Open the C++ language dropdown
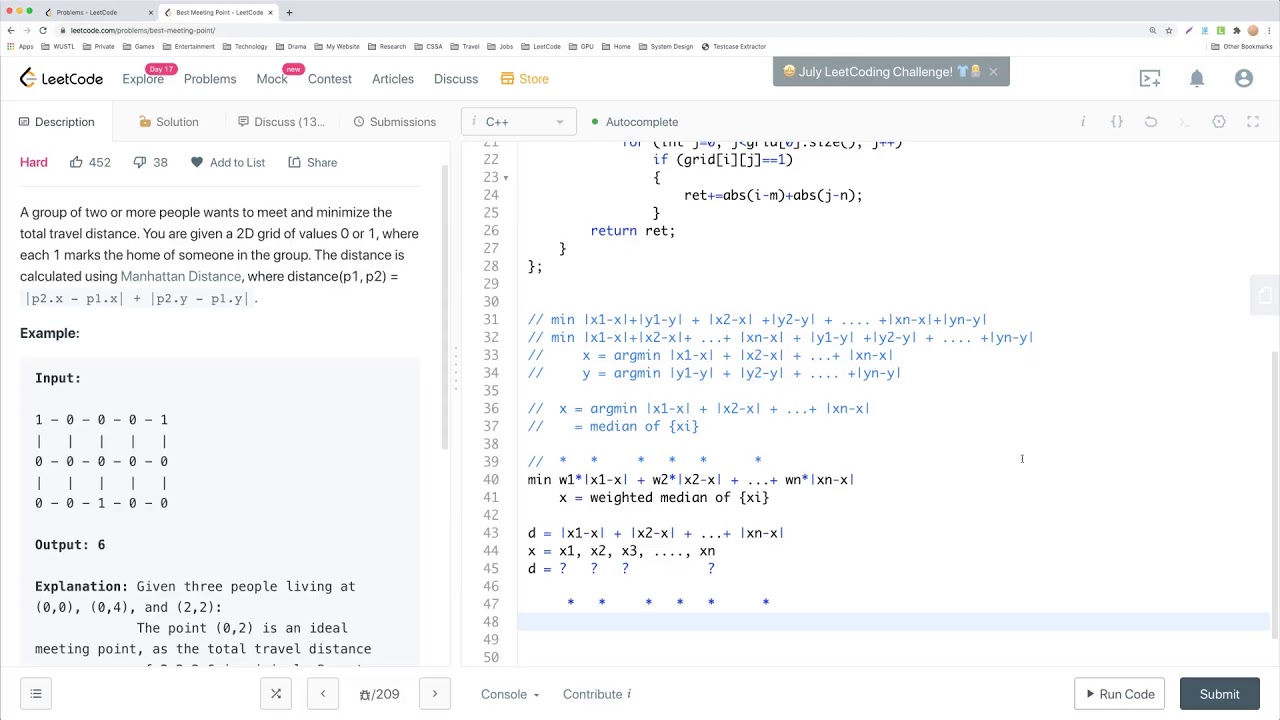The height and width of the screenshot is (720, 1280). pyautogui.click(x=519, y=122)
